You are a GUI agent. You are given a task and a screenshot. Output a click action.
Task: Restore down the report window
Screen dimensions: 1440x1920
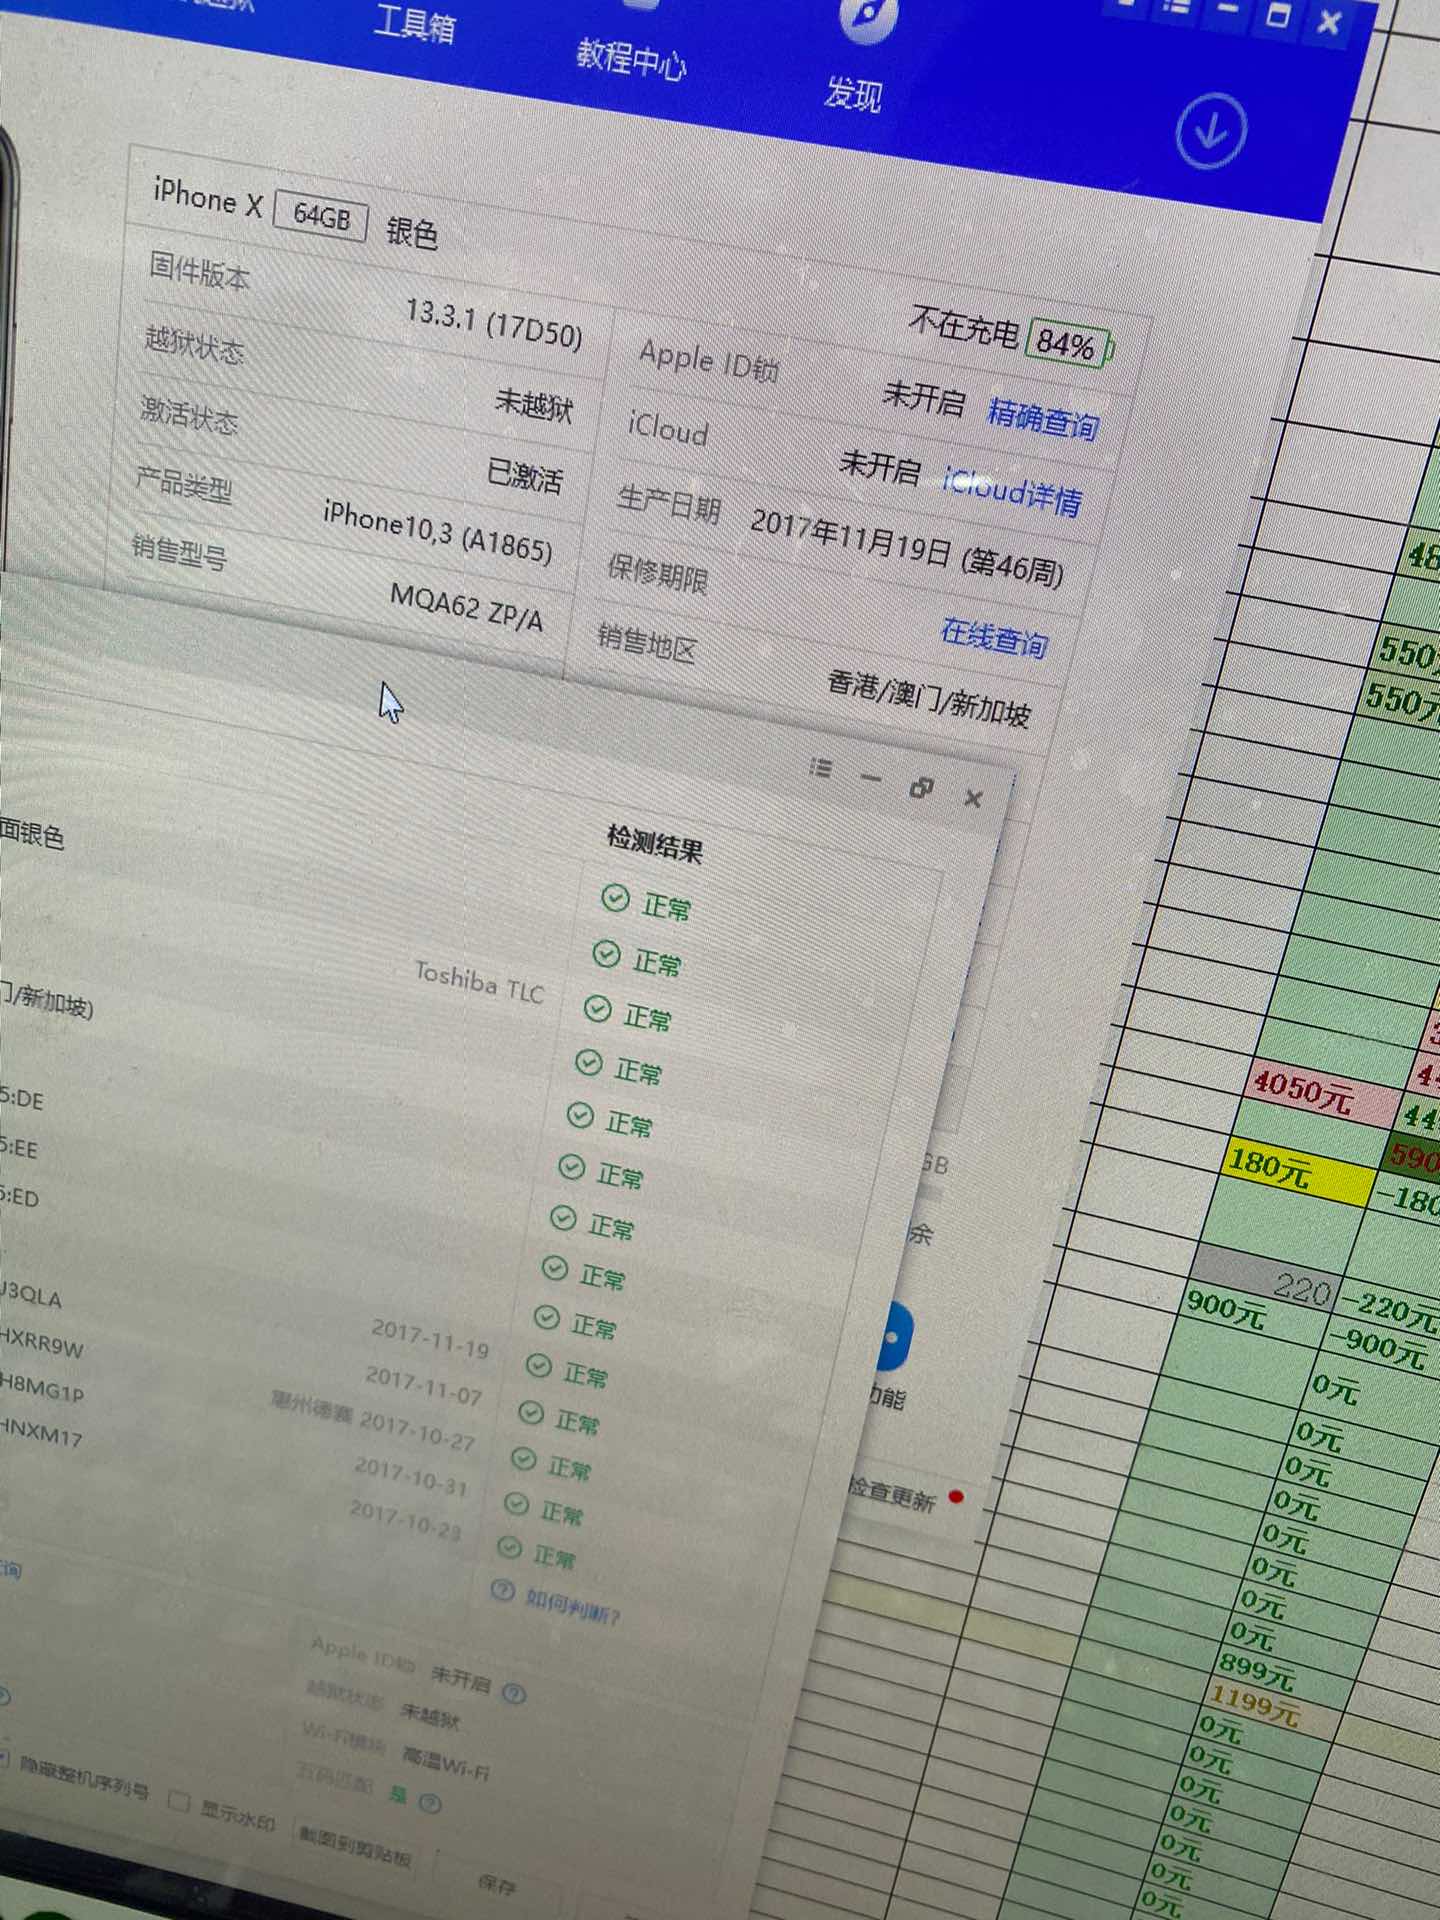pyautogui.click(x=921, y=788)
